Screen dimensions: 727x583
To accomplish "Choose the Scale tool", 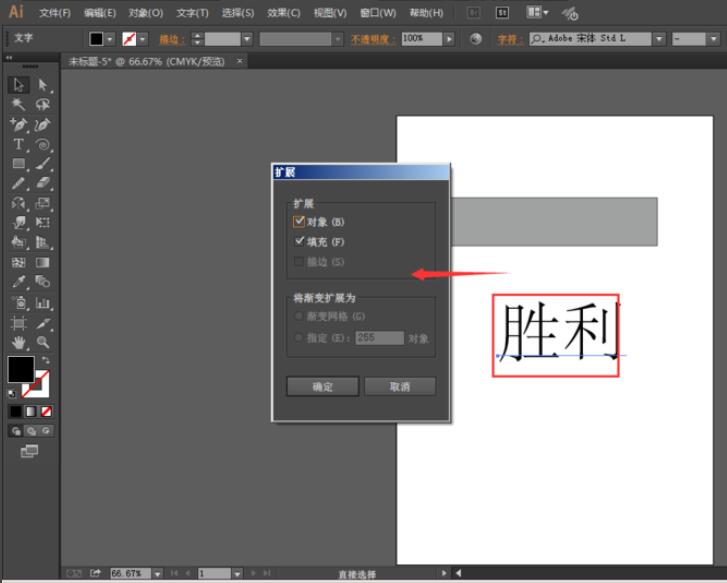I will tap(43, 203).
